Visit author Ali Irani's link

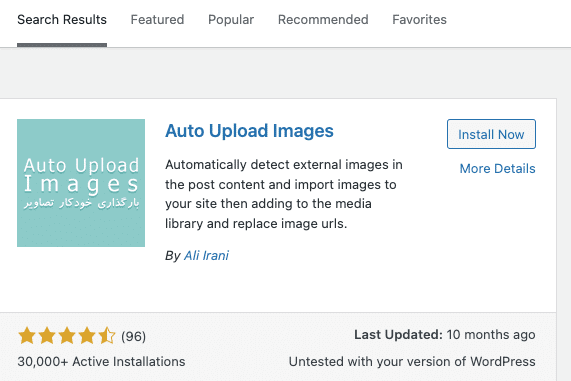point(206,256)
